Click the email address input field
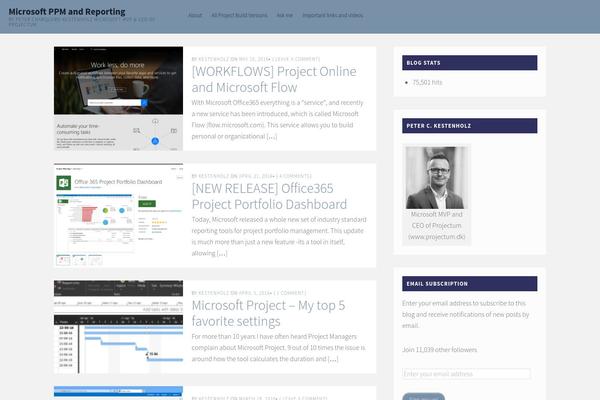Screen dimensions: 600x400 tap(466, 374)
